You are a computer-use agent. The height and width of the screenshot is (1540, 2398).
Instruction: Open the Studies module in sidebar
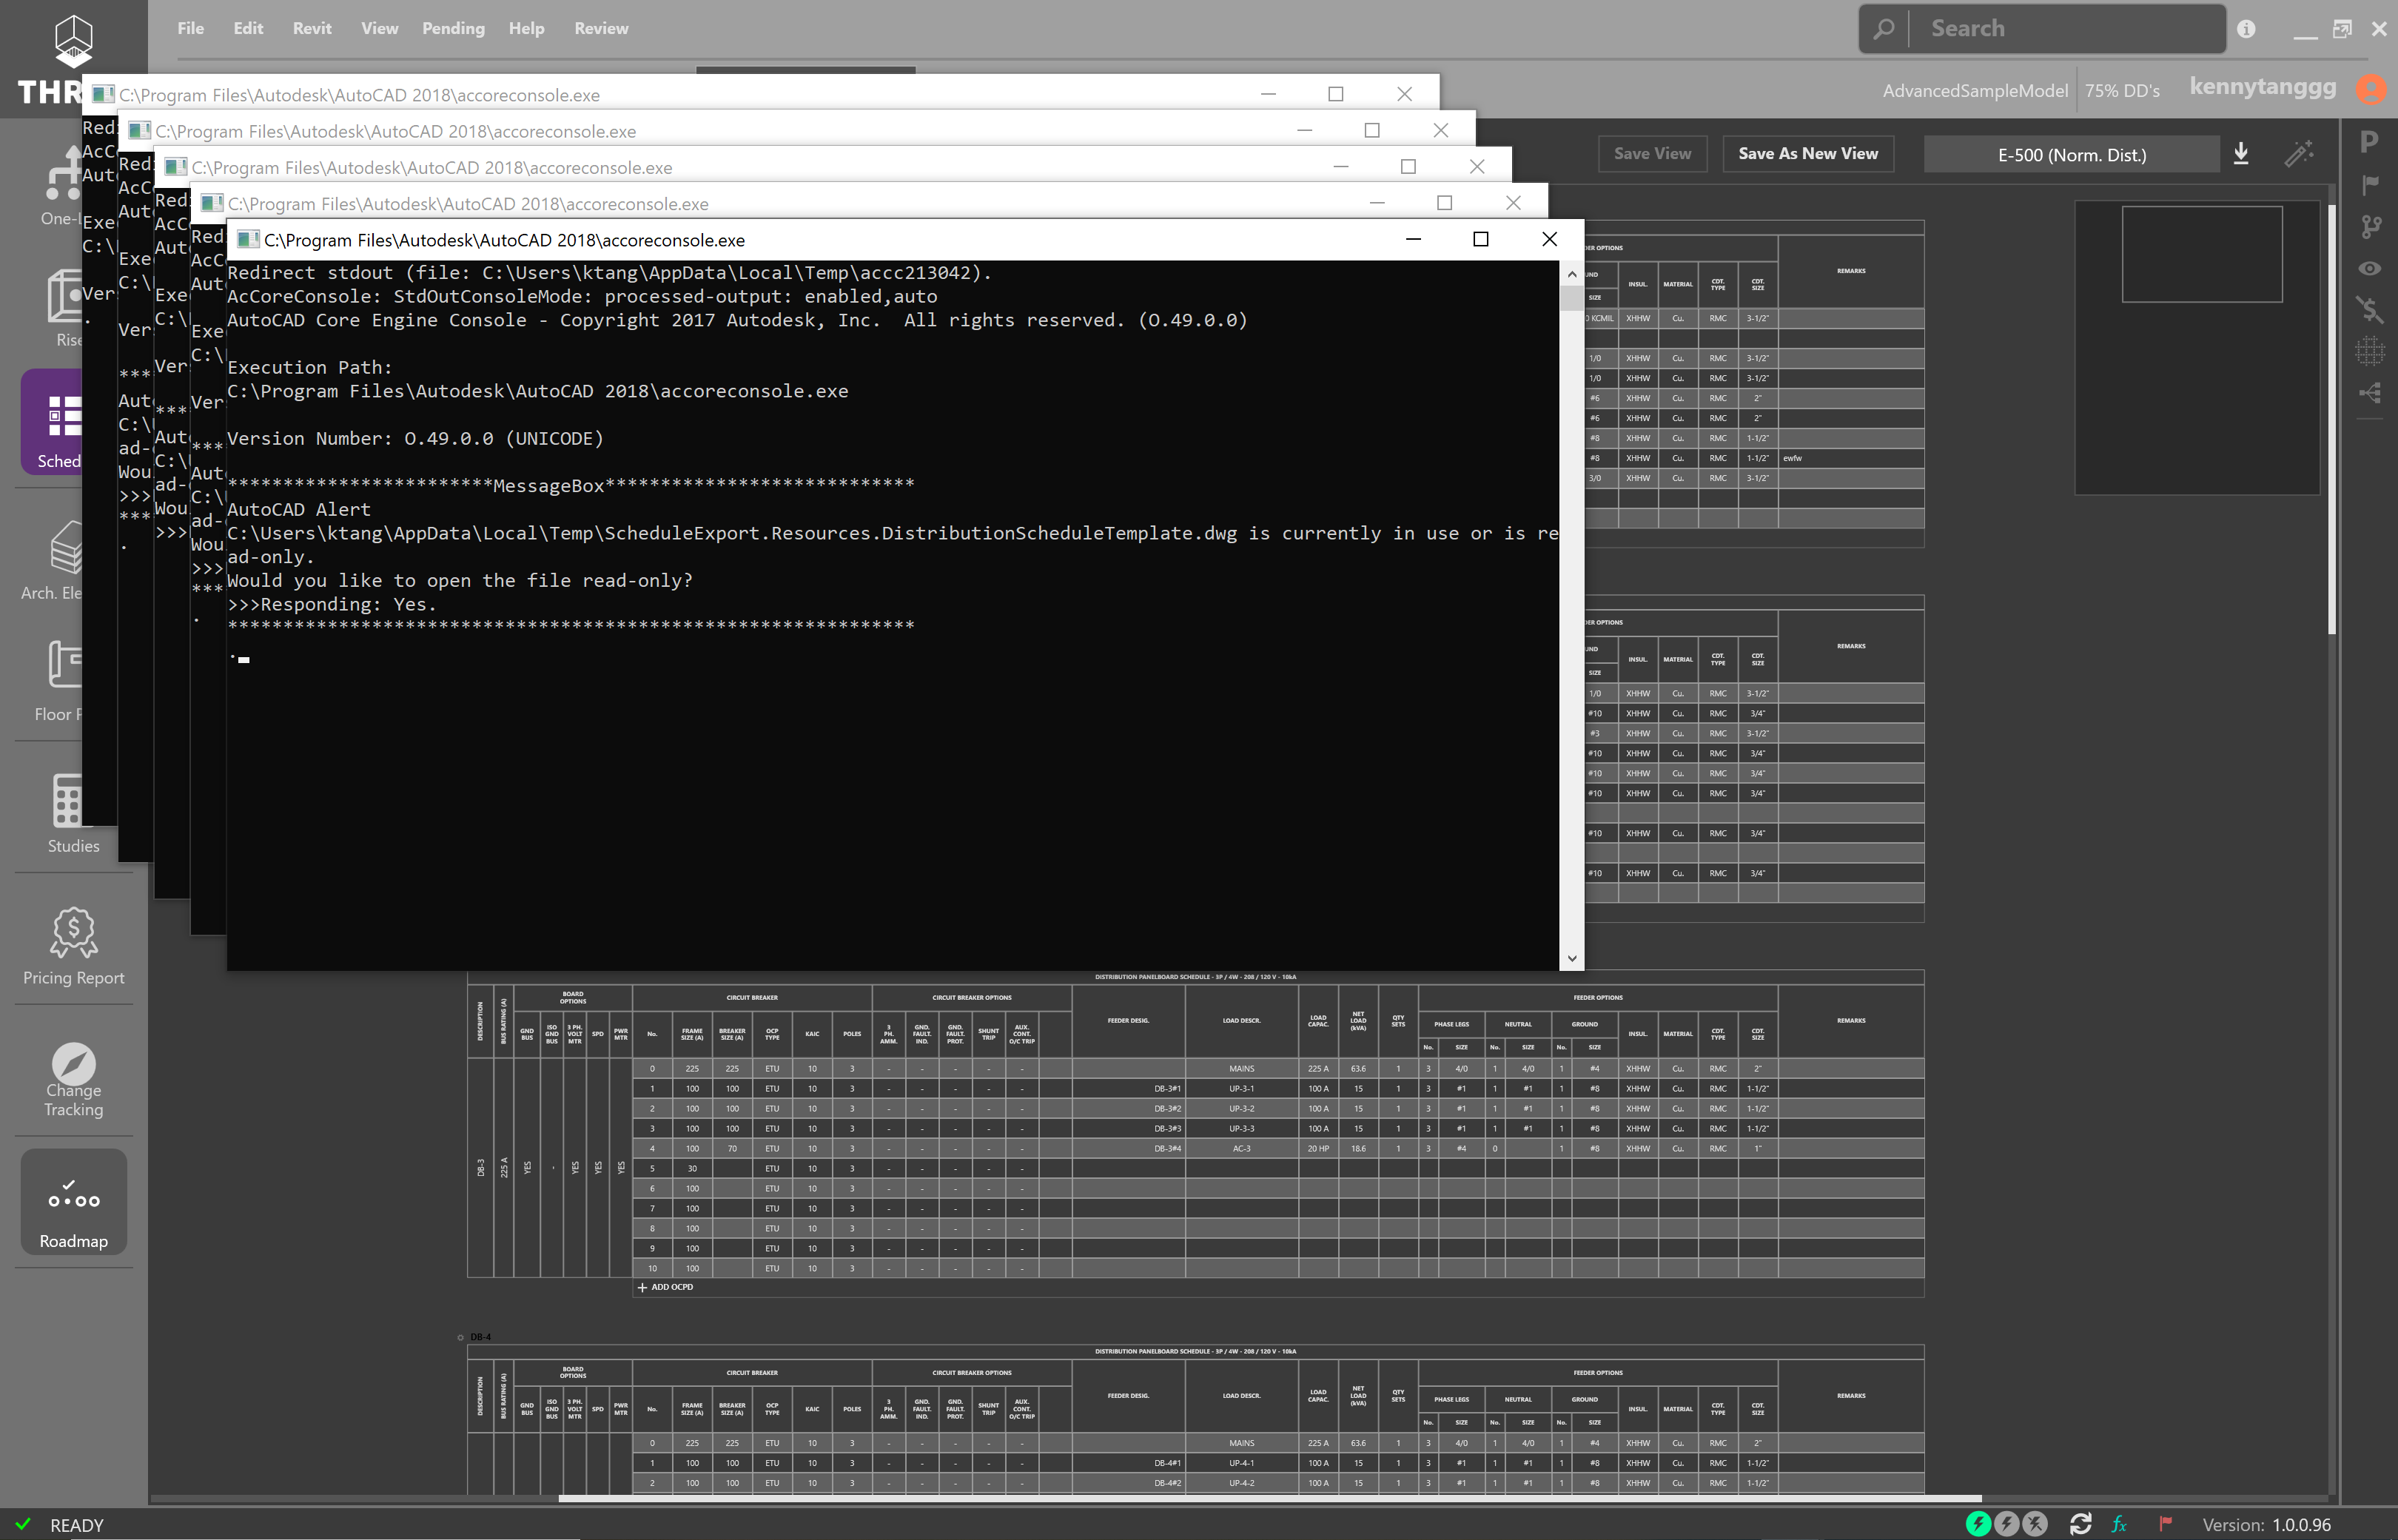73,815
